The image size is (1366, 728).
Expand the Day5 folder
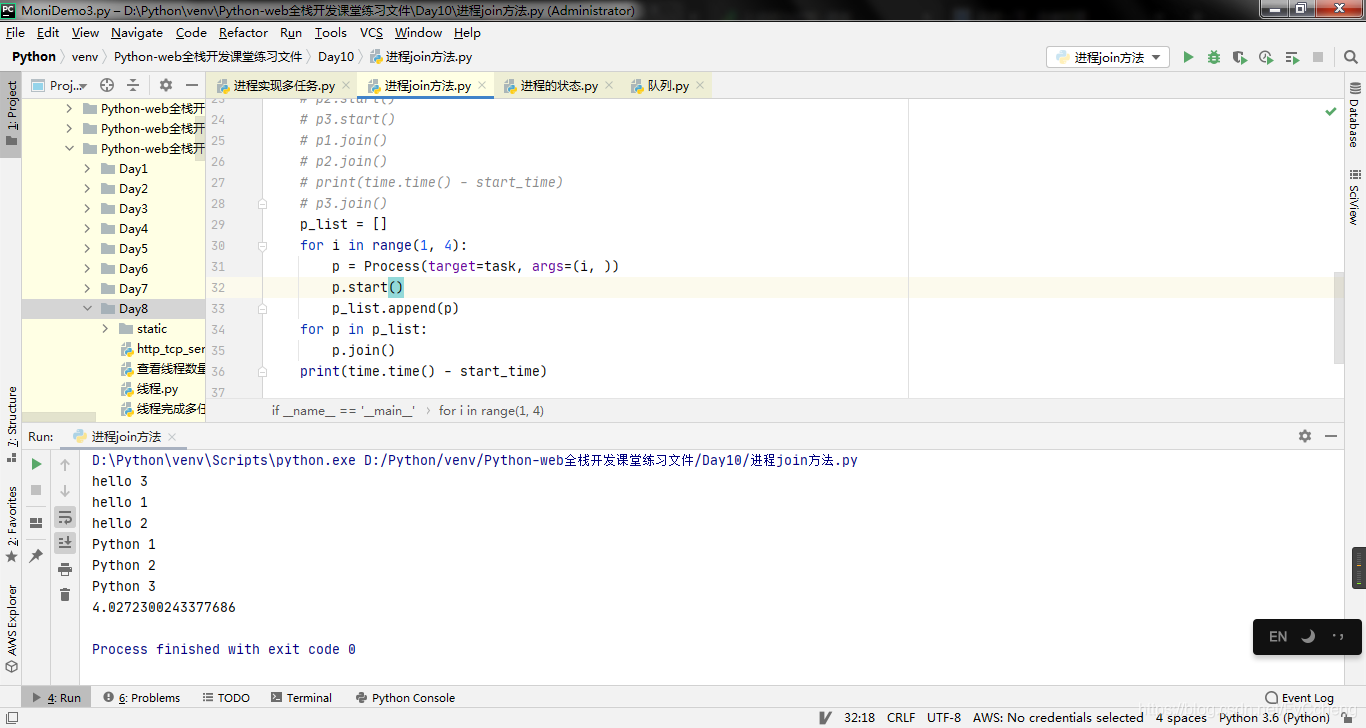[87, 249]
